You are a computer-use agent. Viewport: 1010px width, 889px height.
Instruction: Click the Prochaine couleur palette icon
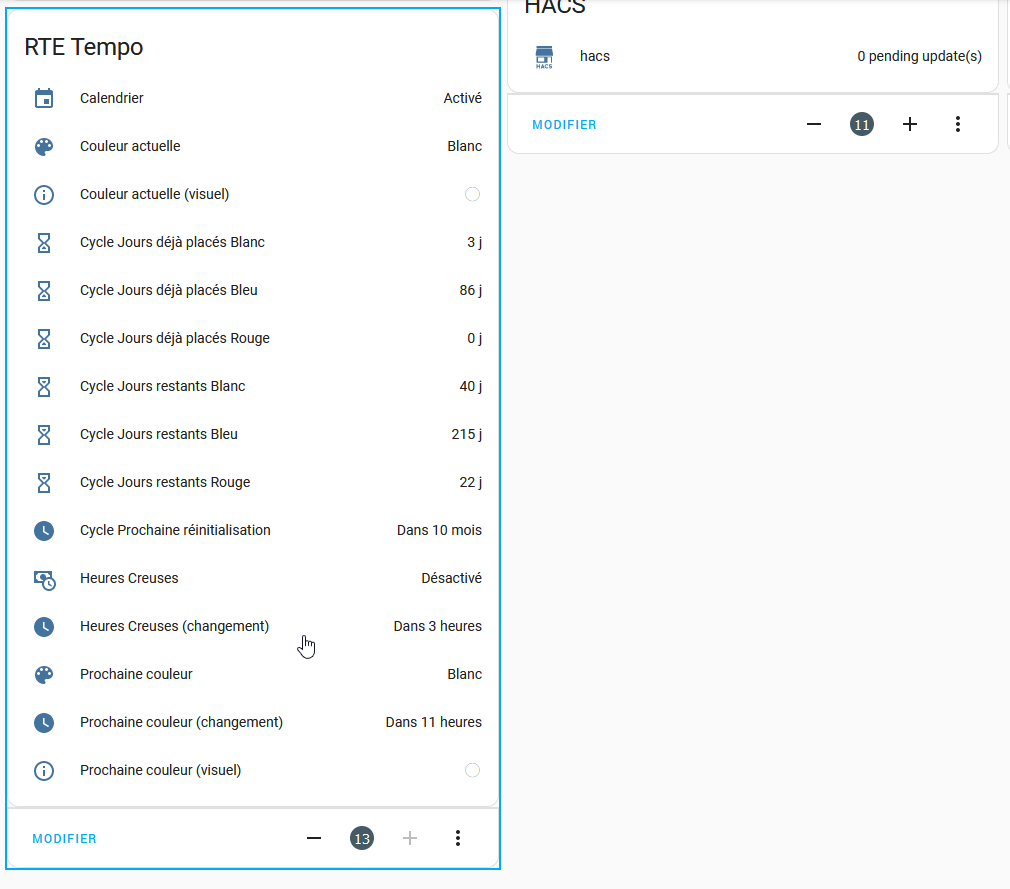coord(44,674)
